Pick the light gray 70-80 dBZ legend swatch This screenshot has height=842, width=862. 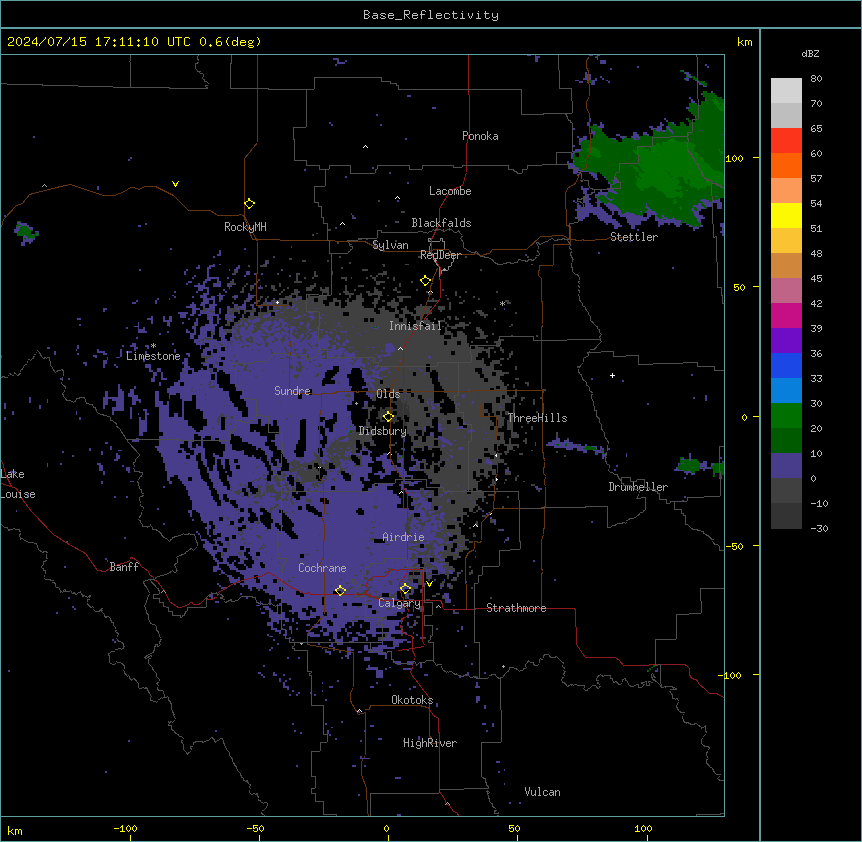[x=786, y=91]
